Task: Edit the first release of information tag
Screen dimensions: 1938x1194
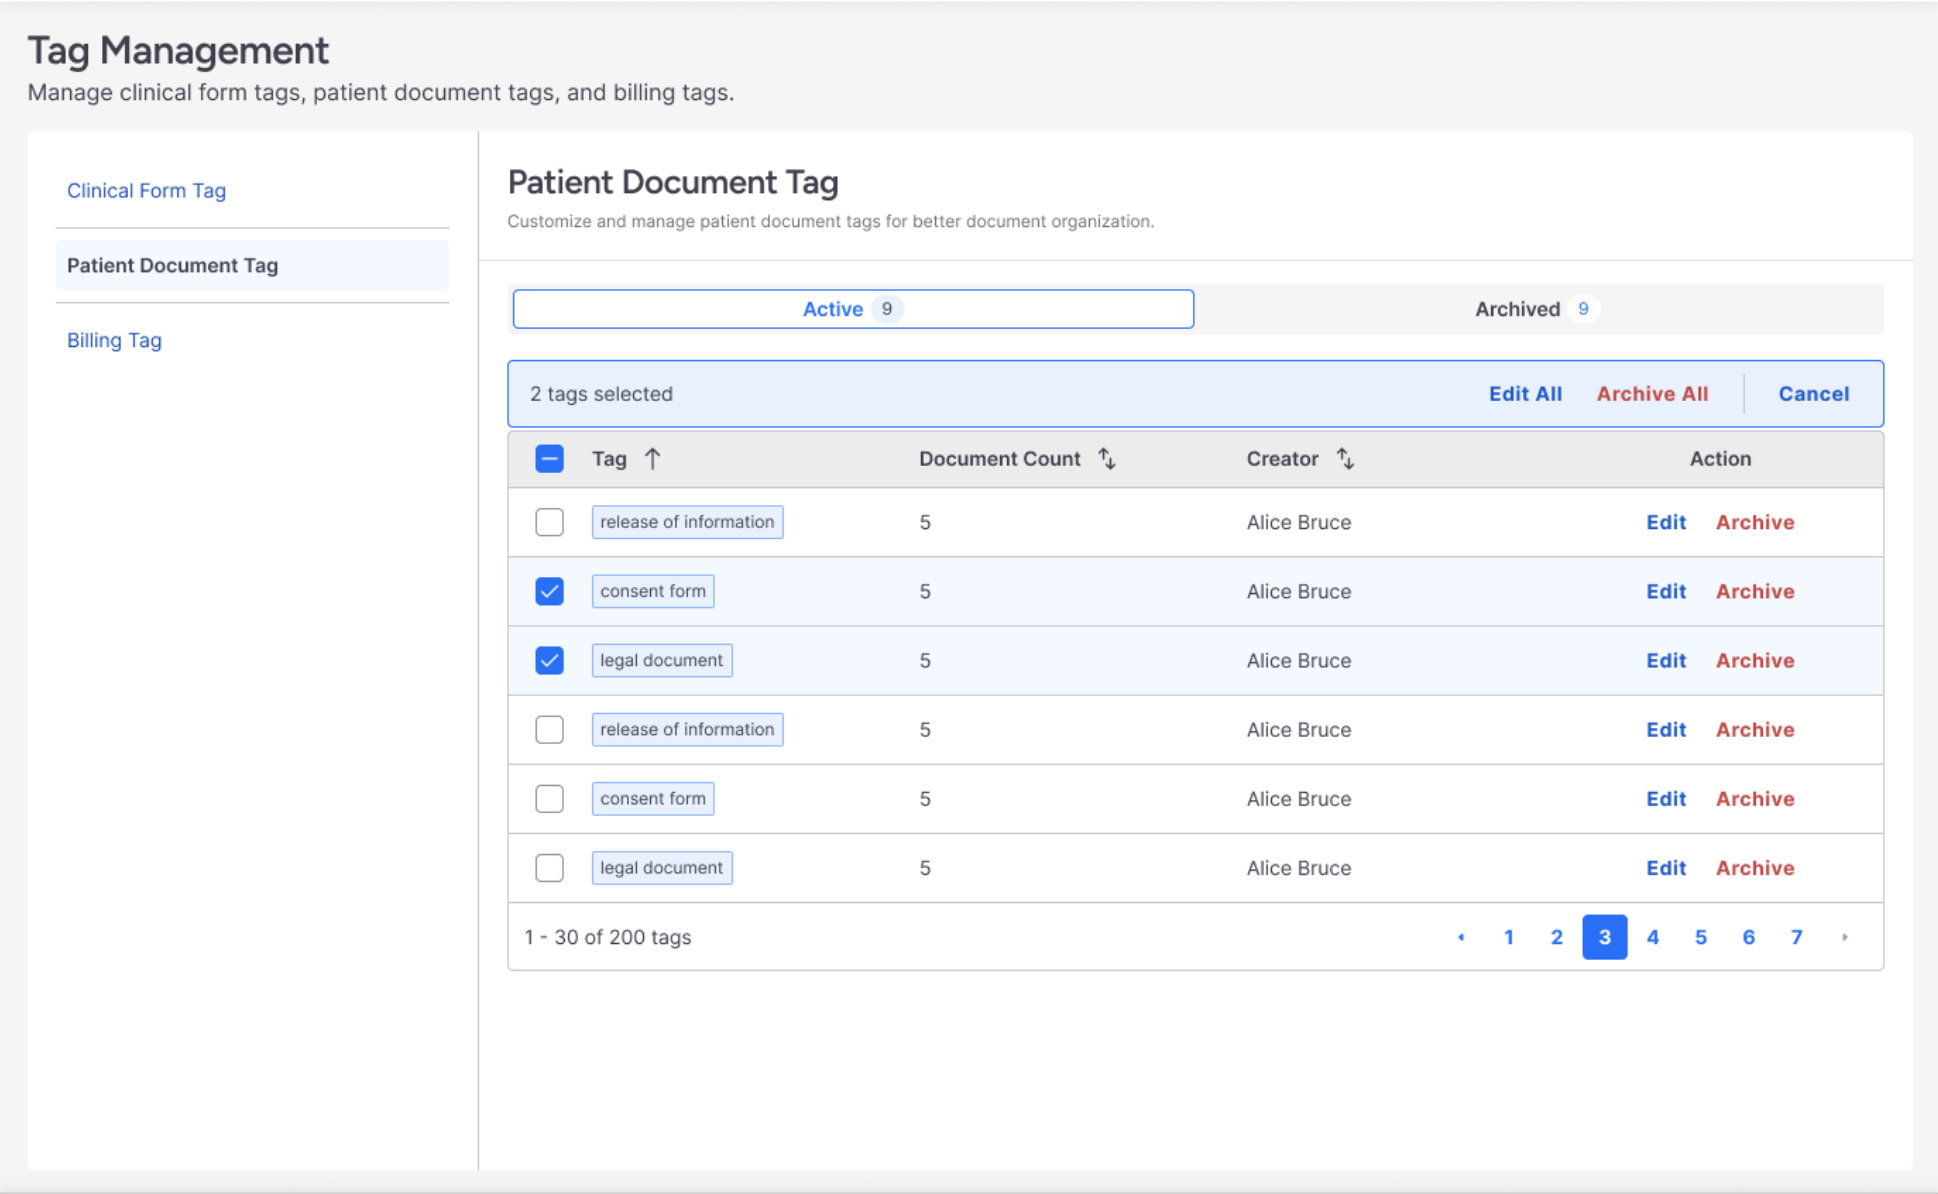Action: 1665,522
